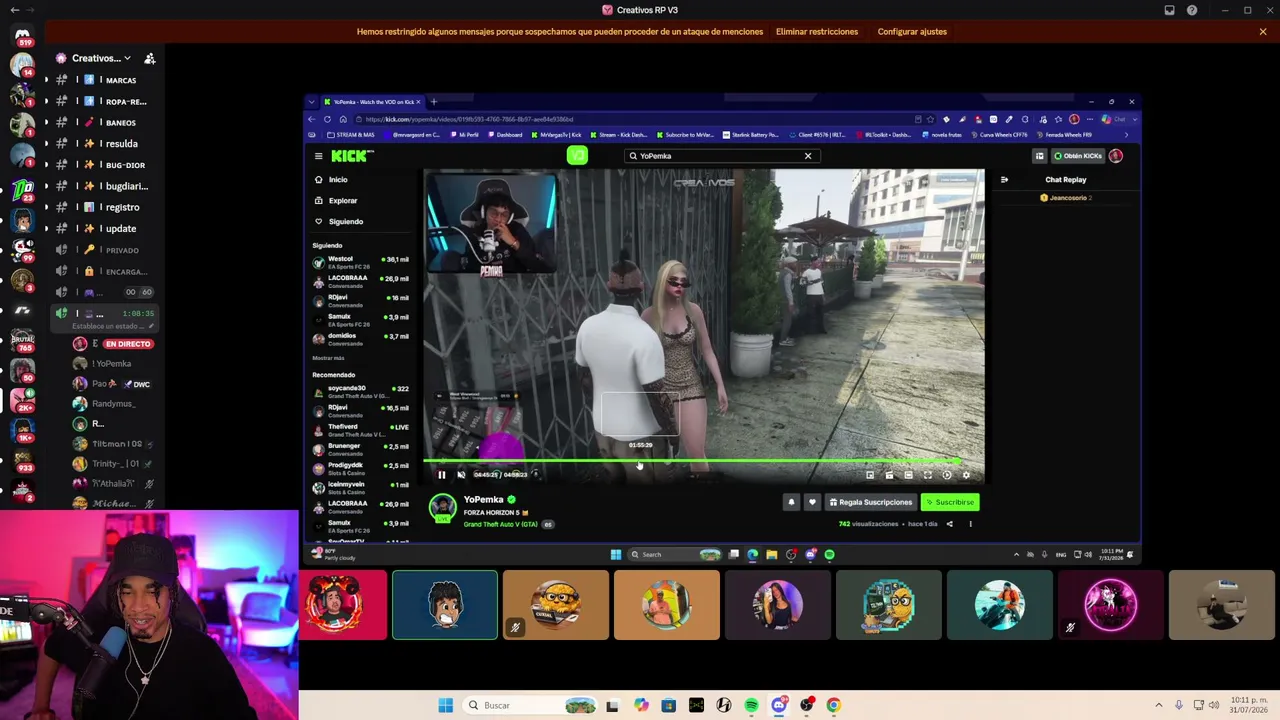Expand the BANEOS channel arrow
The image size is (1280, 720).
pos(45,122)
